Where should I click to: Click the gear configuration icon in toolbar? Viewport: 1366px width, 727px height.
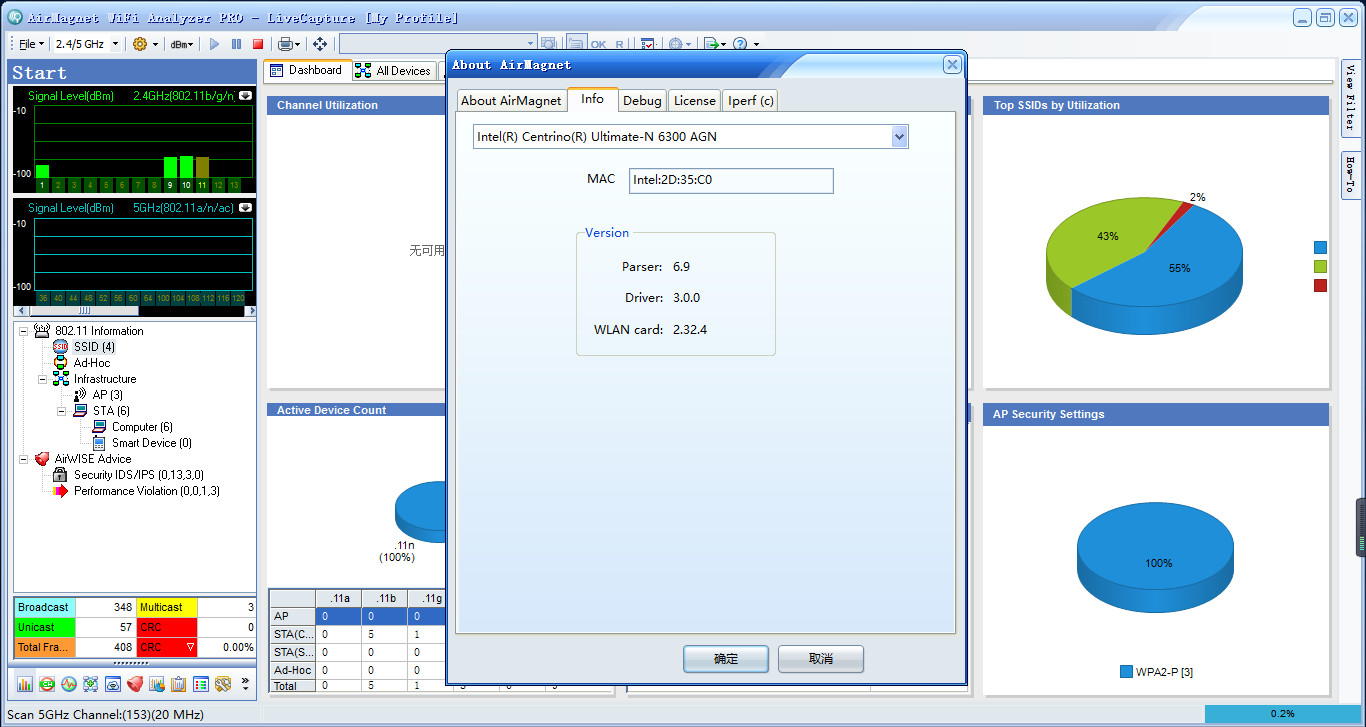coord(140,44)
